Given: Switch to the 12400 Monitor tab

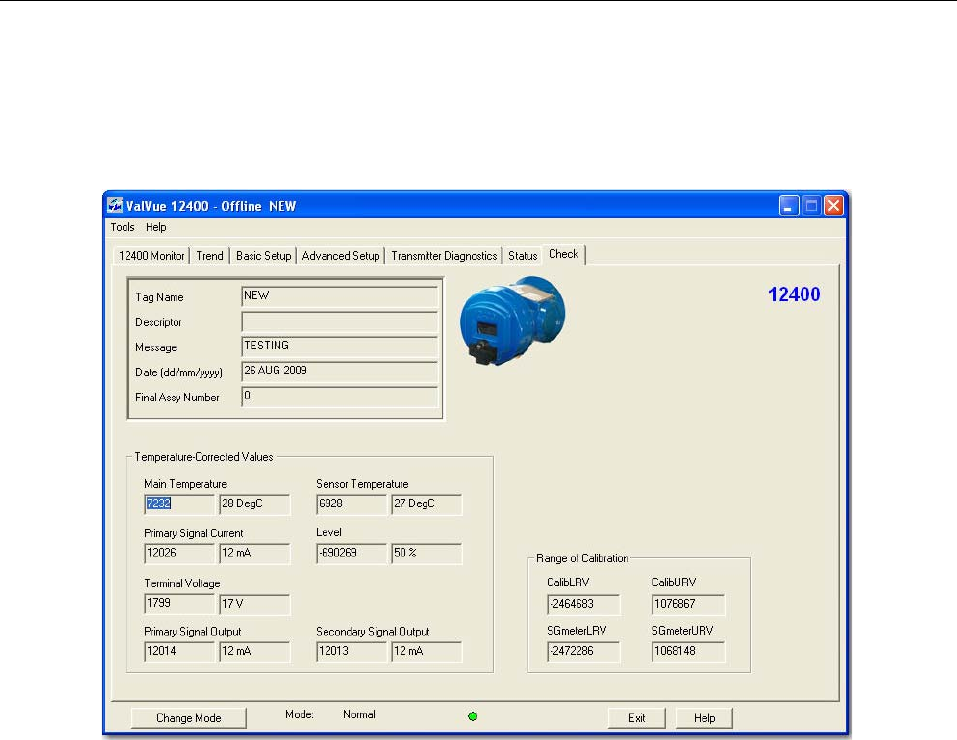Looking at the screenshot, I should [151, 256].
